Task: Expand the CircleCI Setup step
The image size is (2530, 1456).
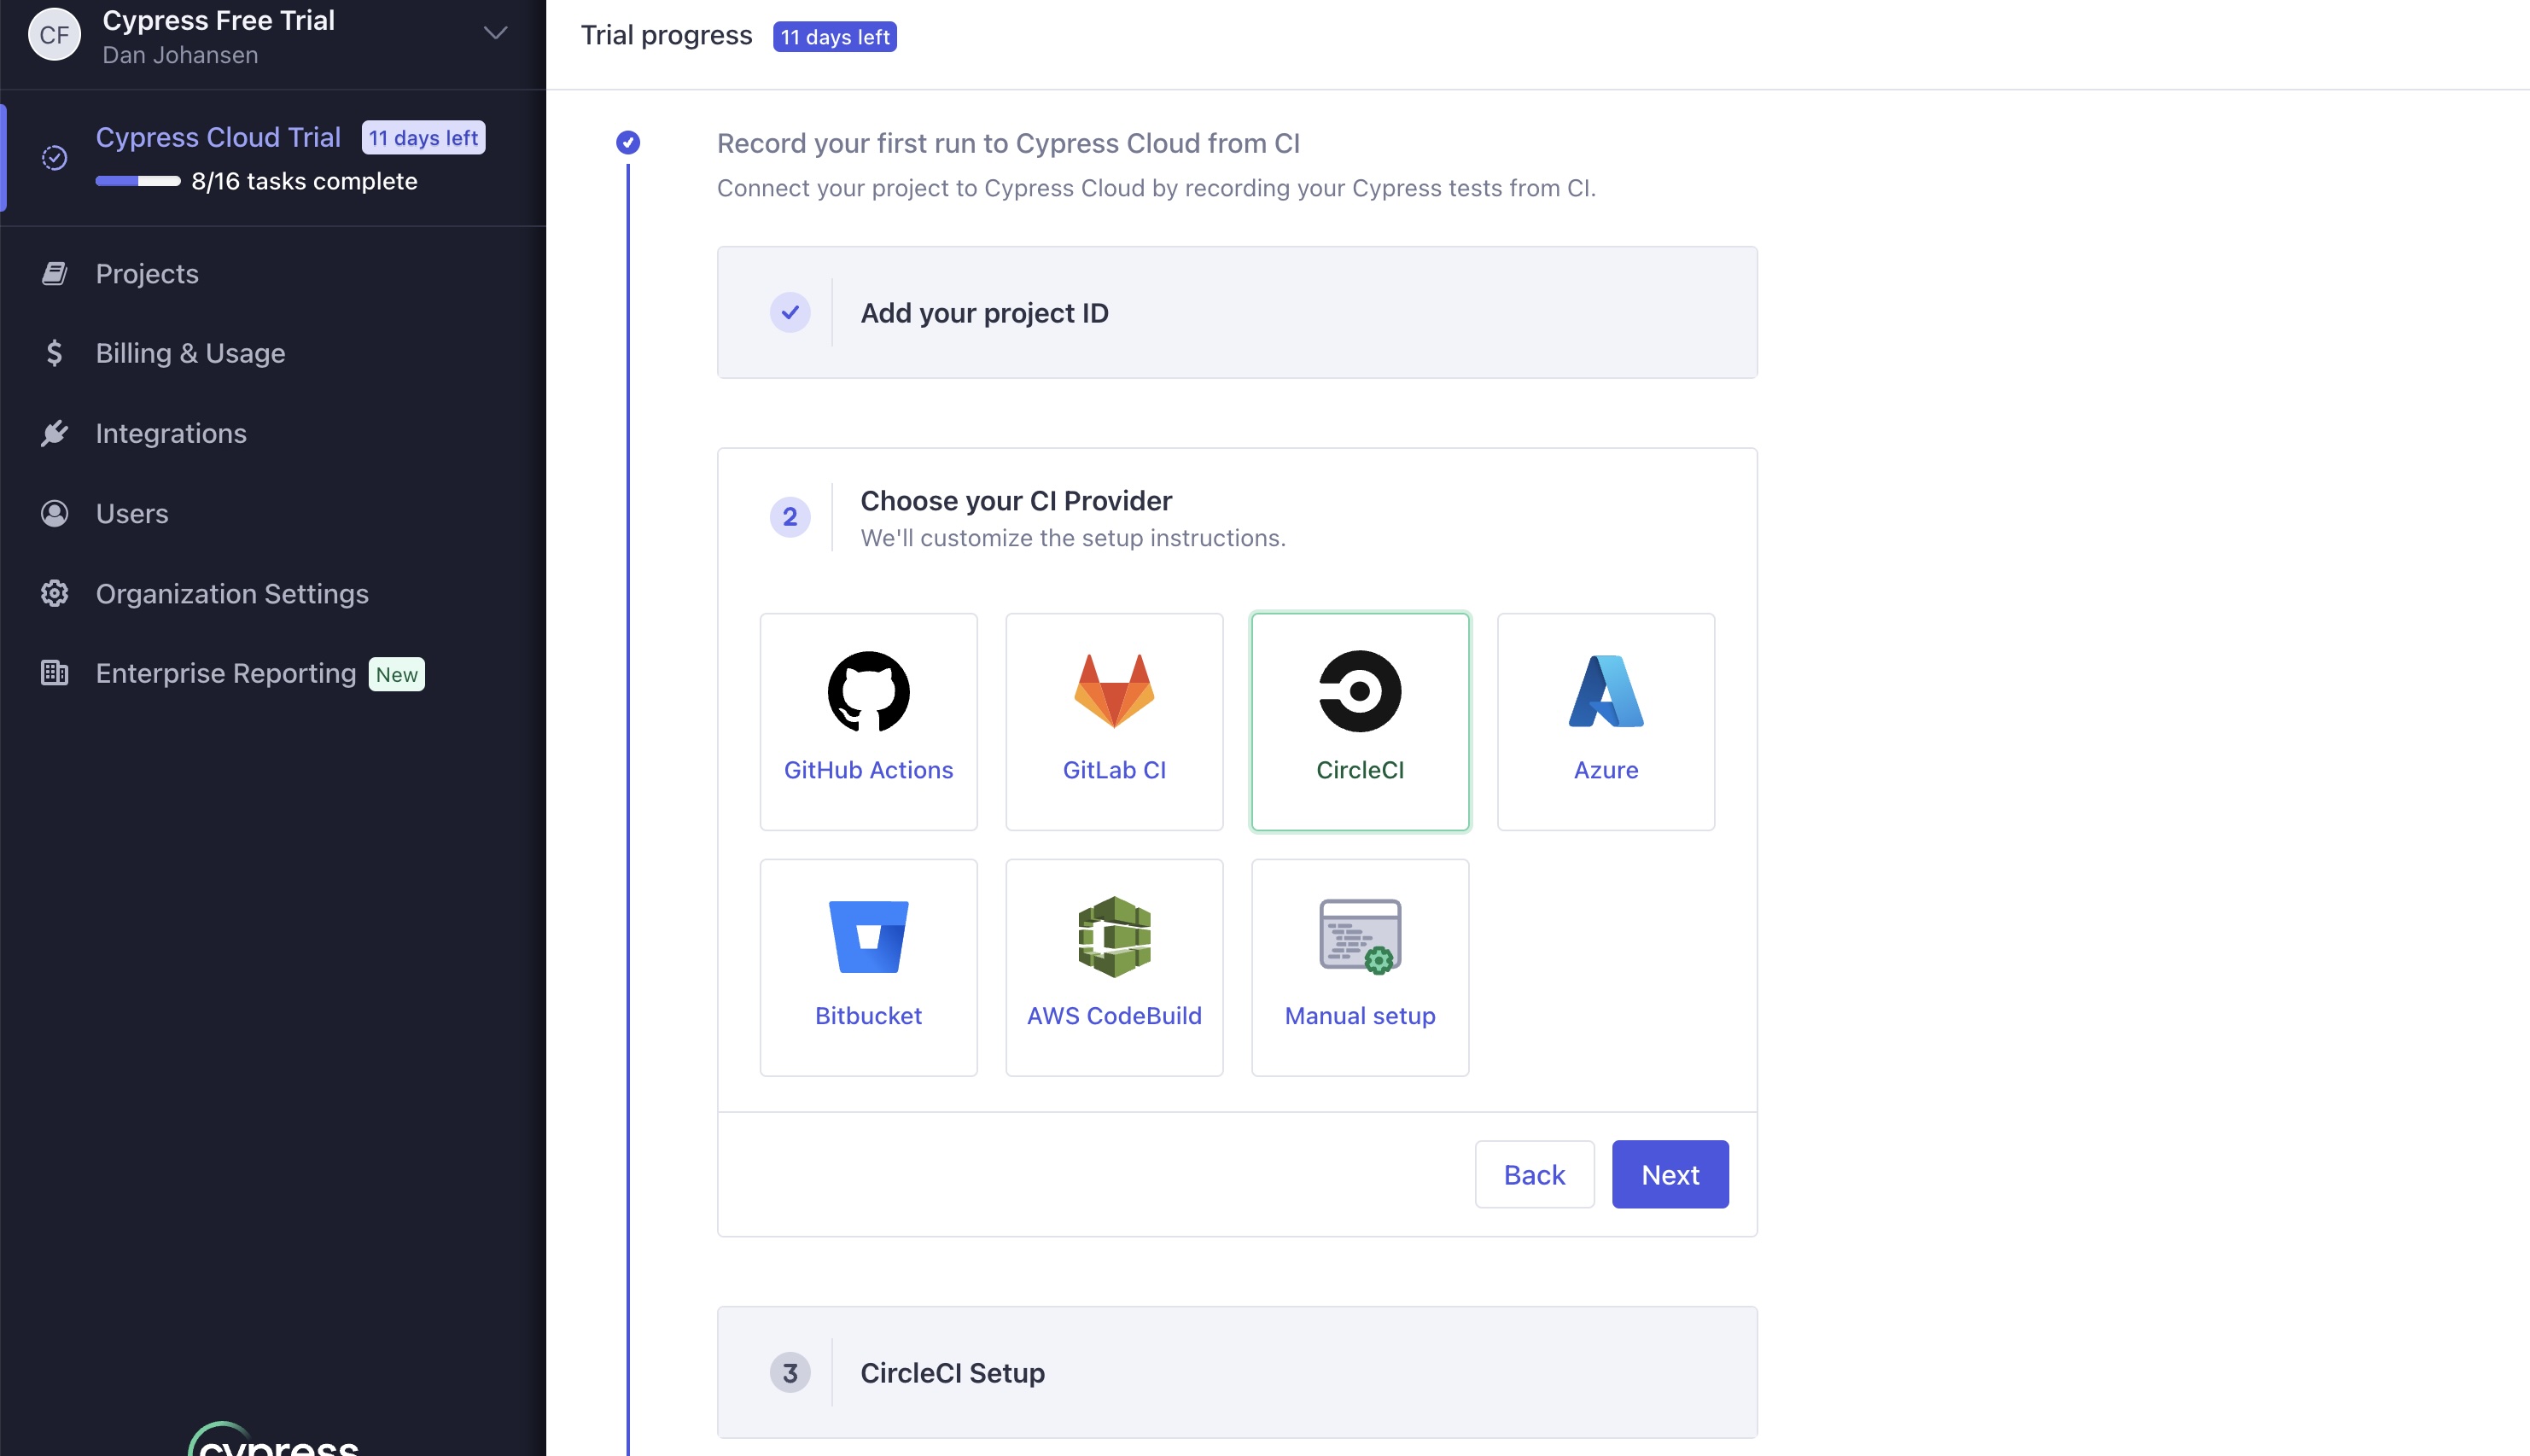Action: [x=1237, y=1372]
